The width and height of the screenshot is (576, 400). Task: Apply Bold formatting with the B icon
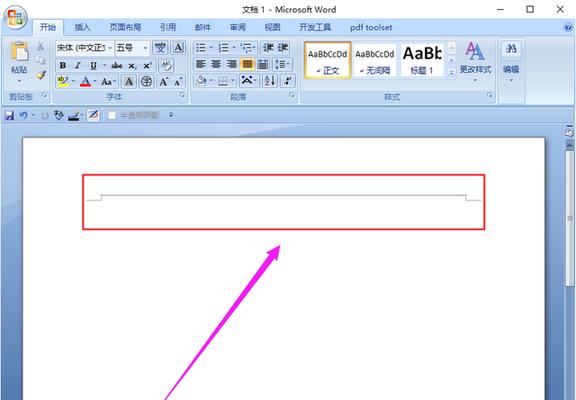coord(62,65)
